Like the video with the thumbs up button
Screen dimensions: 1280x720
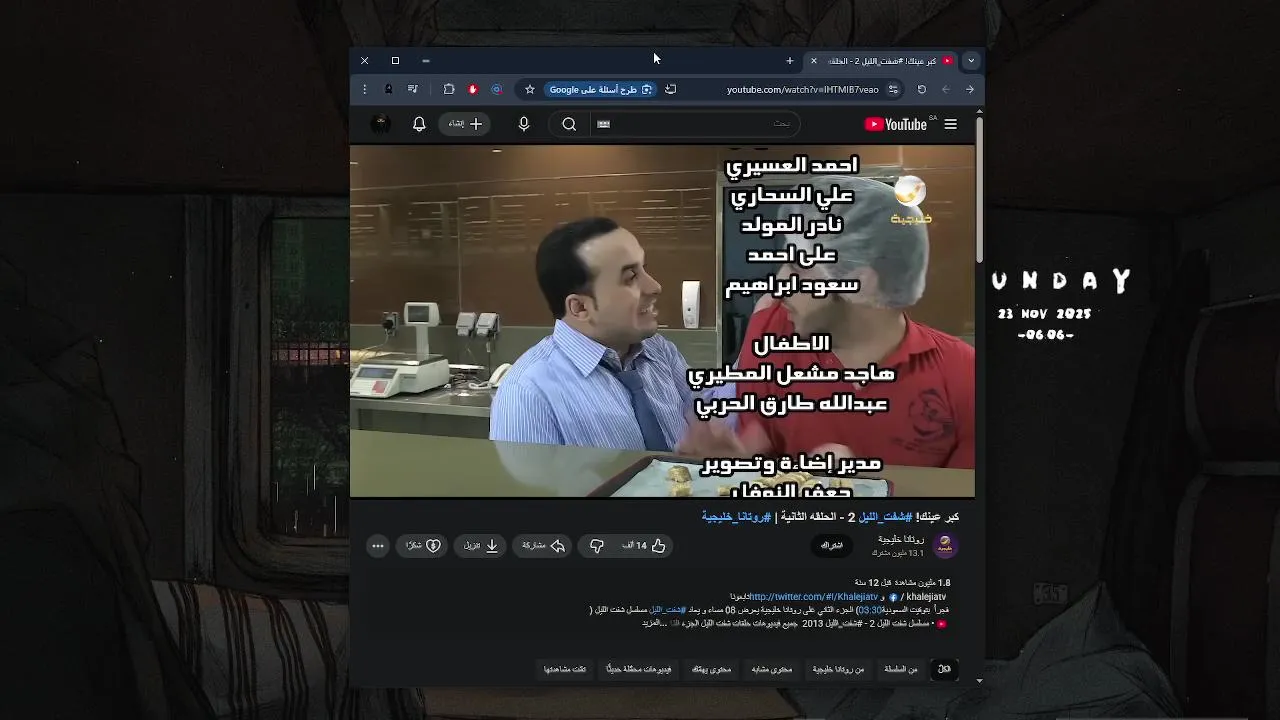(x=648, y=546)
